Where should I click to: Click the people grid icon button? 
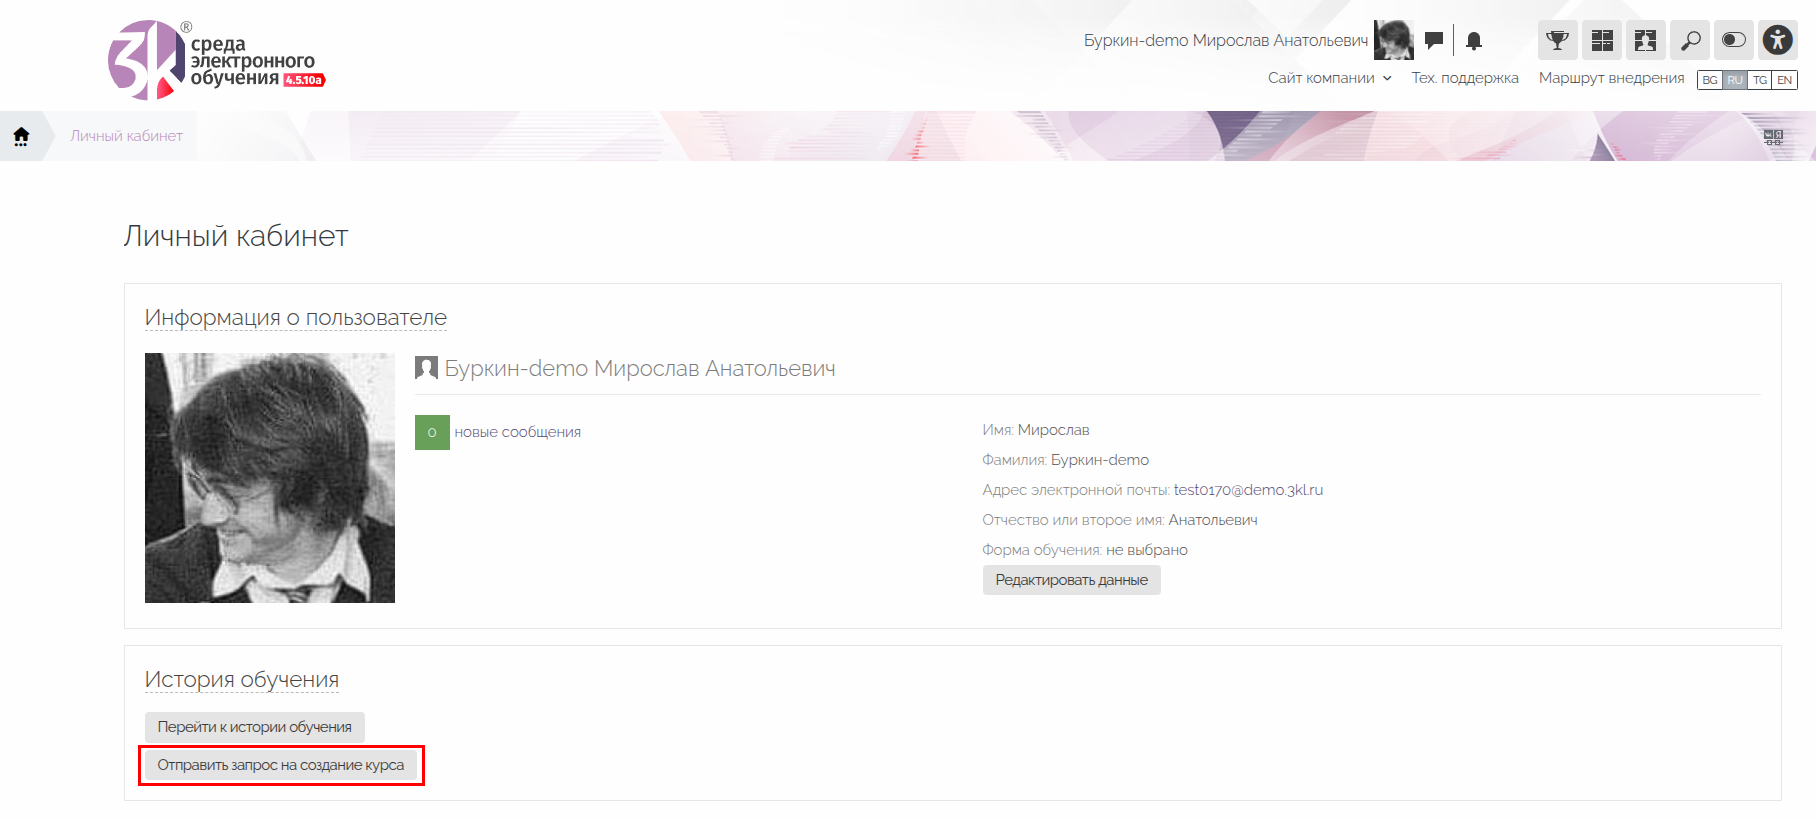[1646, 40]
